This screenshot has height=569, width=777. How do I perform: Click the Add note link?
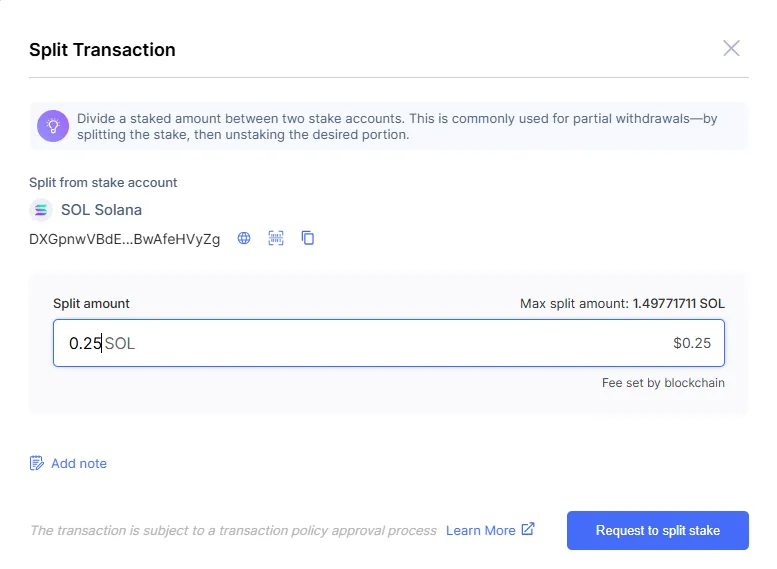point(79,463)
